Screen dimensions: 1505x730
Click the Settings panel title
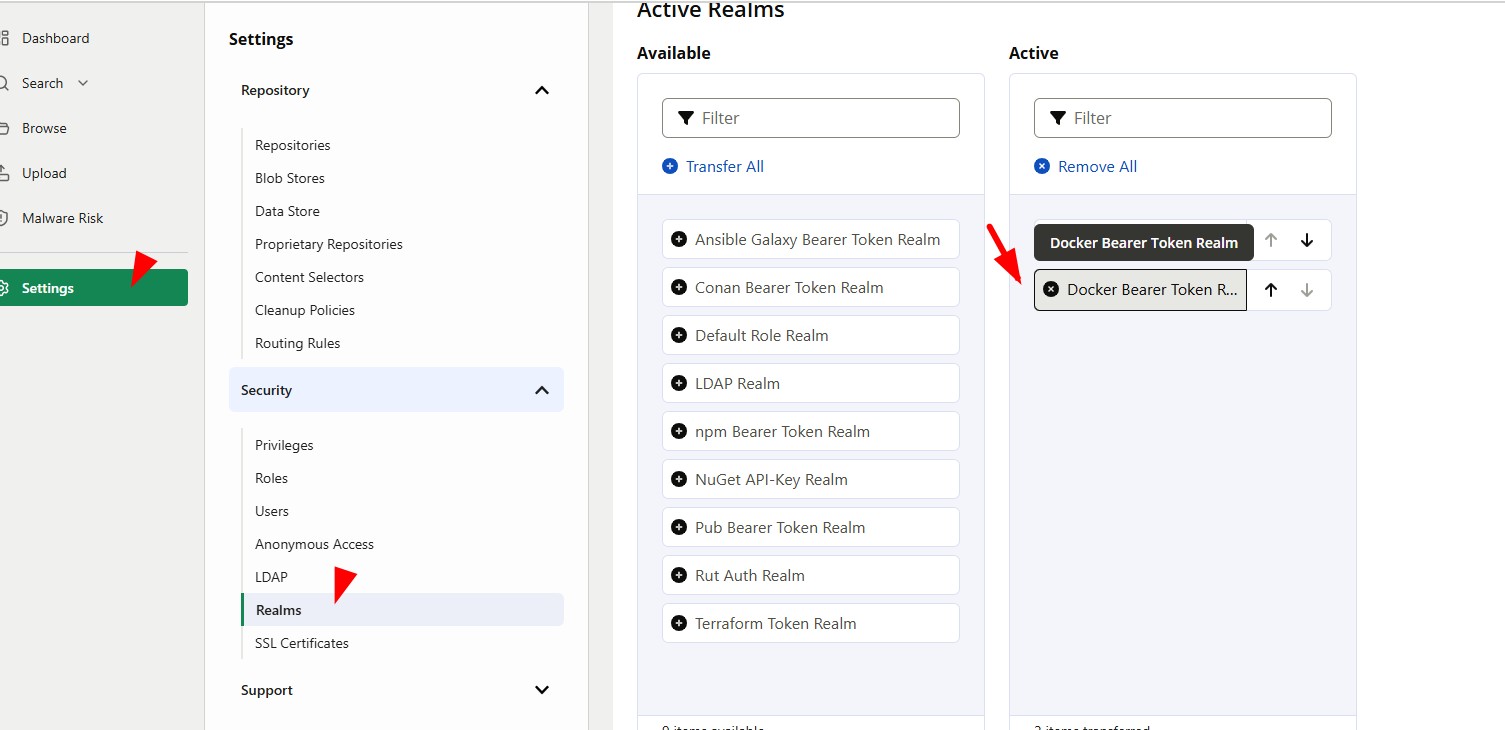(x=261, y=39)
